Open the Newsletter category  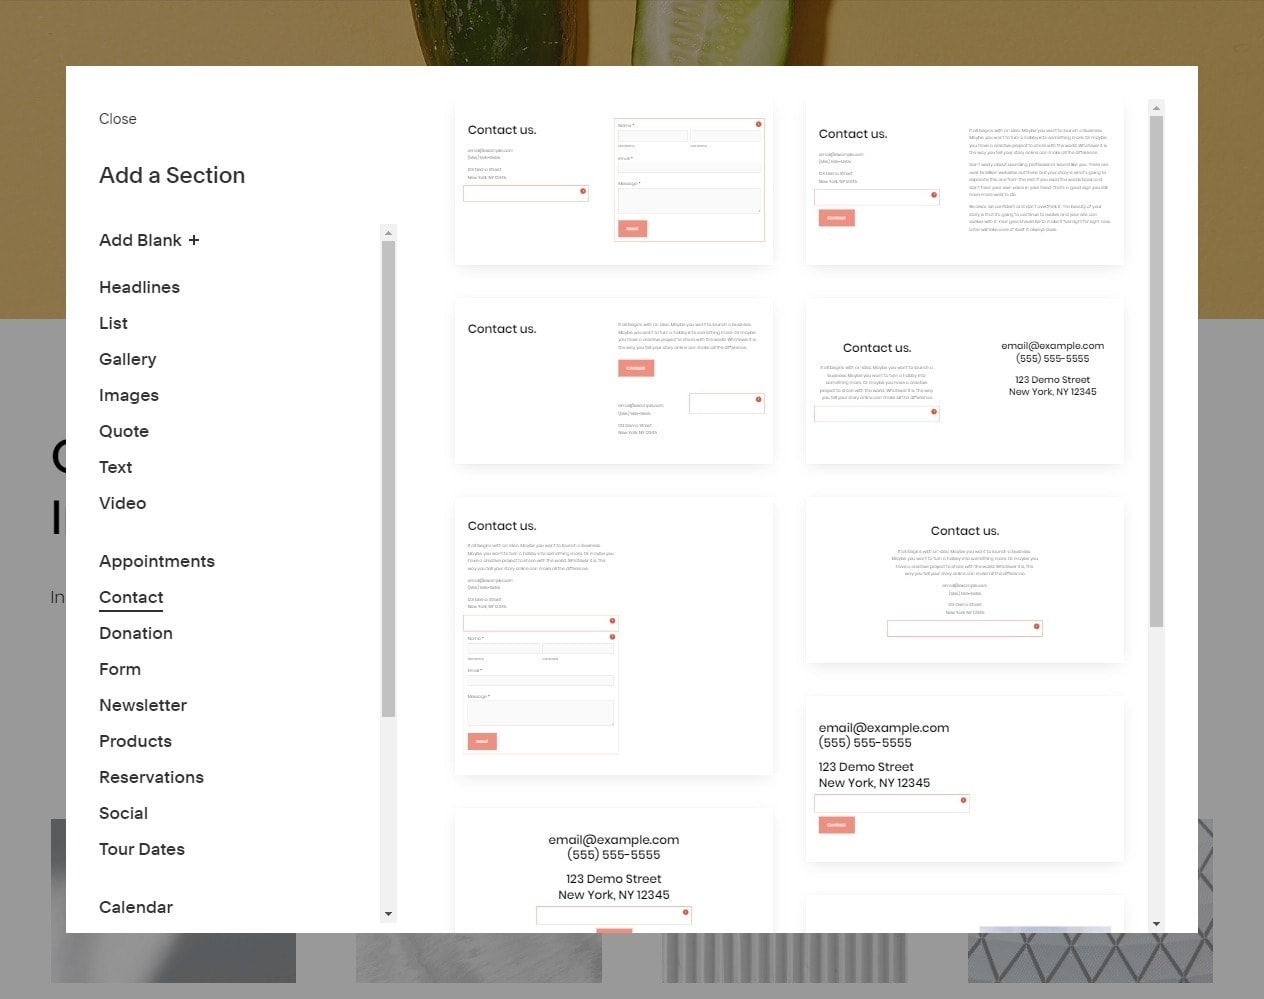pyautogui.click(x=143, y=705)
